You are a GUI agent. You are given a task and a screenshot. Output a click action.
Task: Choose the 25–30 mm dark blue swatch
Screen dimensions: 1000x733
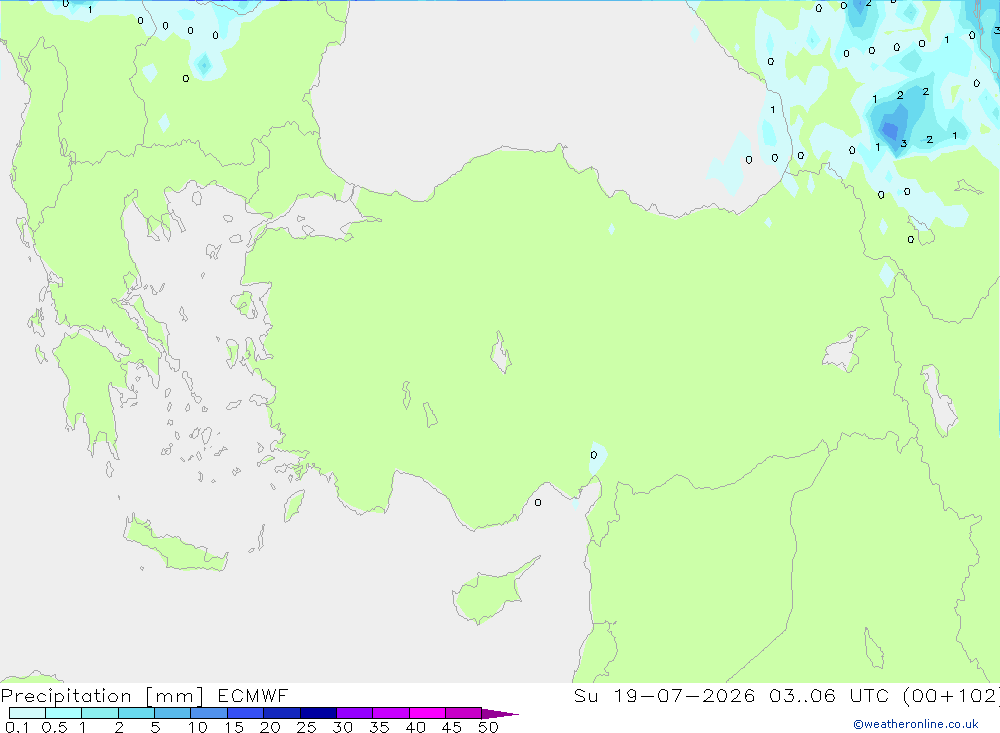pos(318,713)
